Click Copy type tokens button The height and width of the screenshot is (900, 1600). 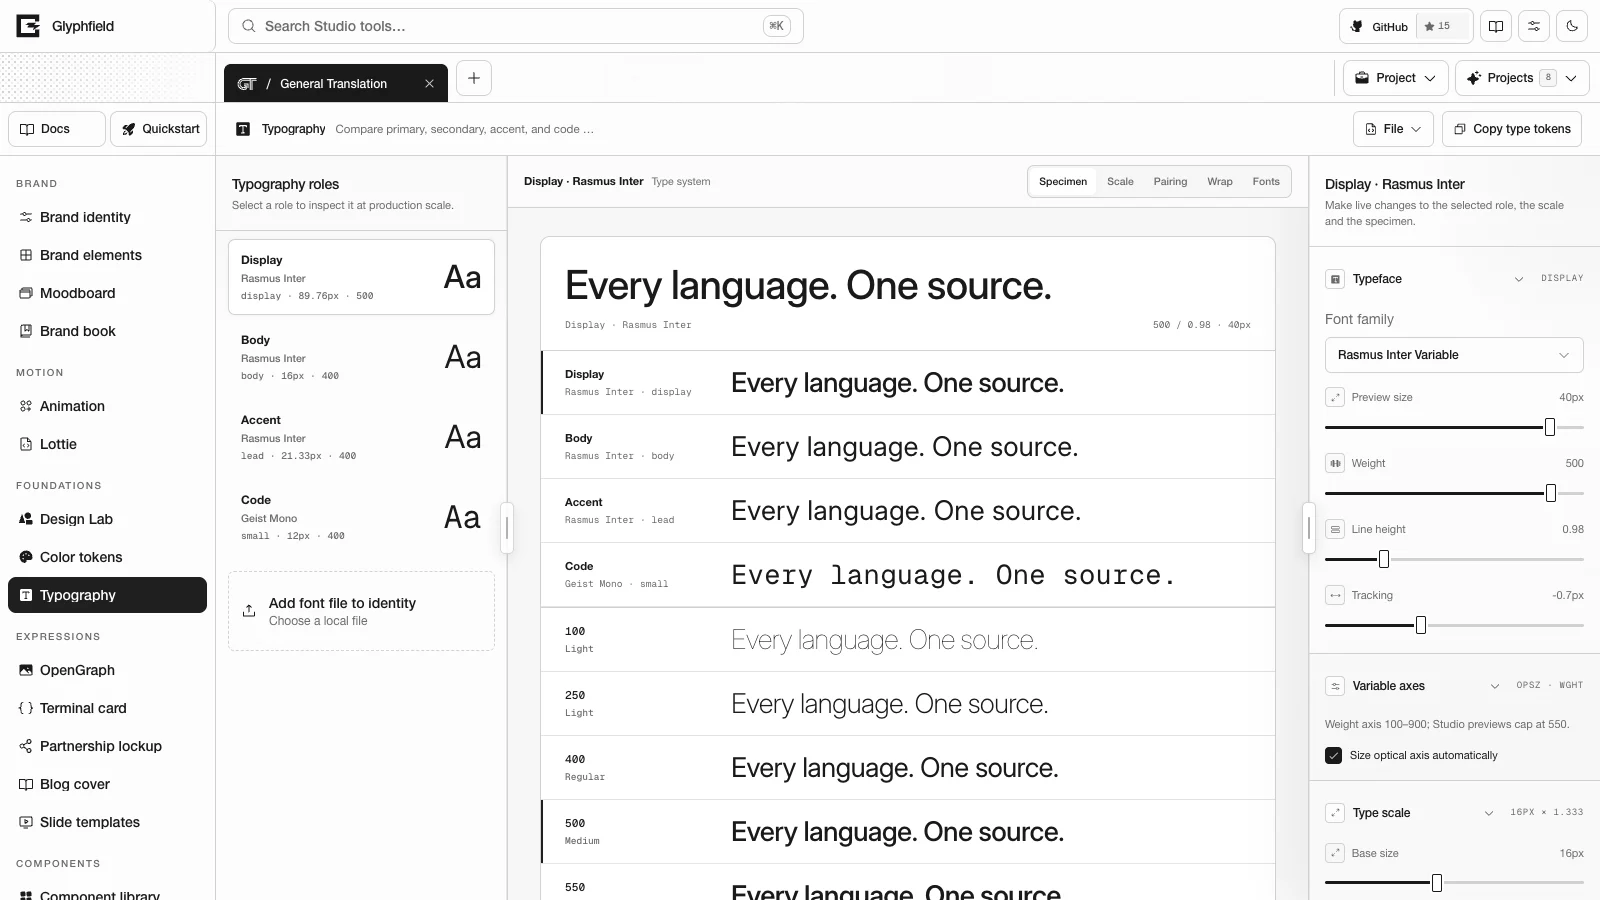(1512, 129)
